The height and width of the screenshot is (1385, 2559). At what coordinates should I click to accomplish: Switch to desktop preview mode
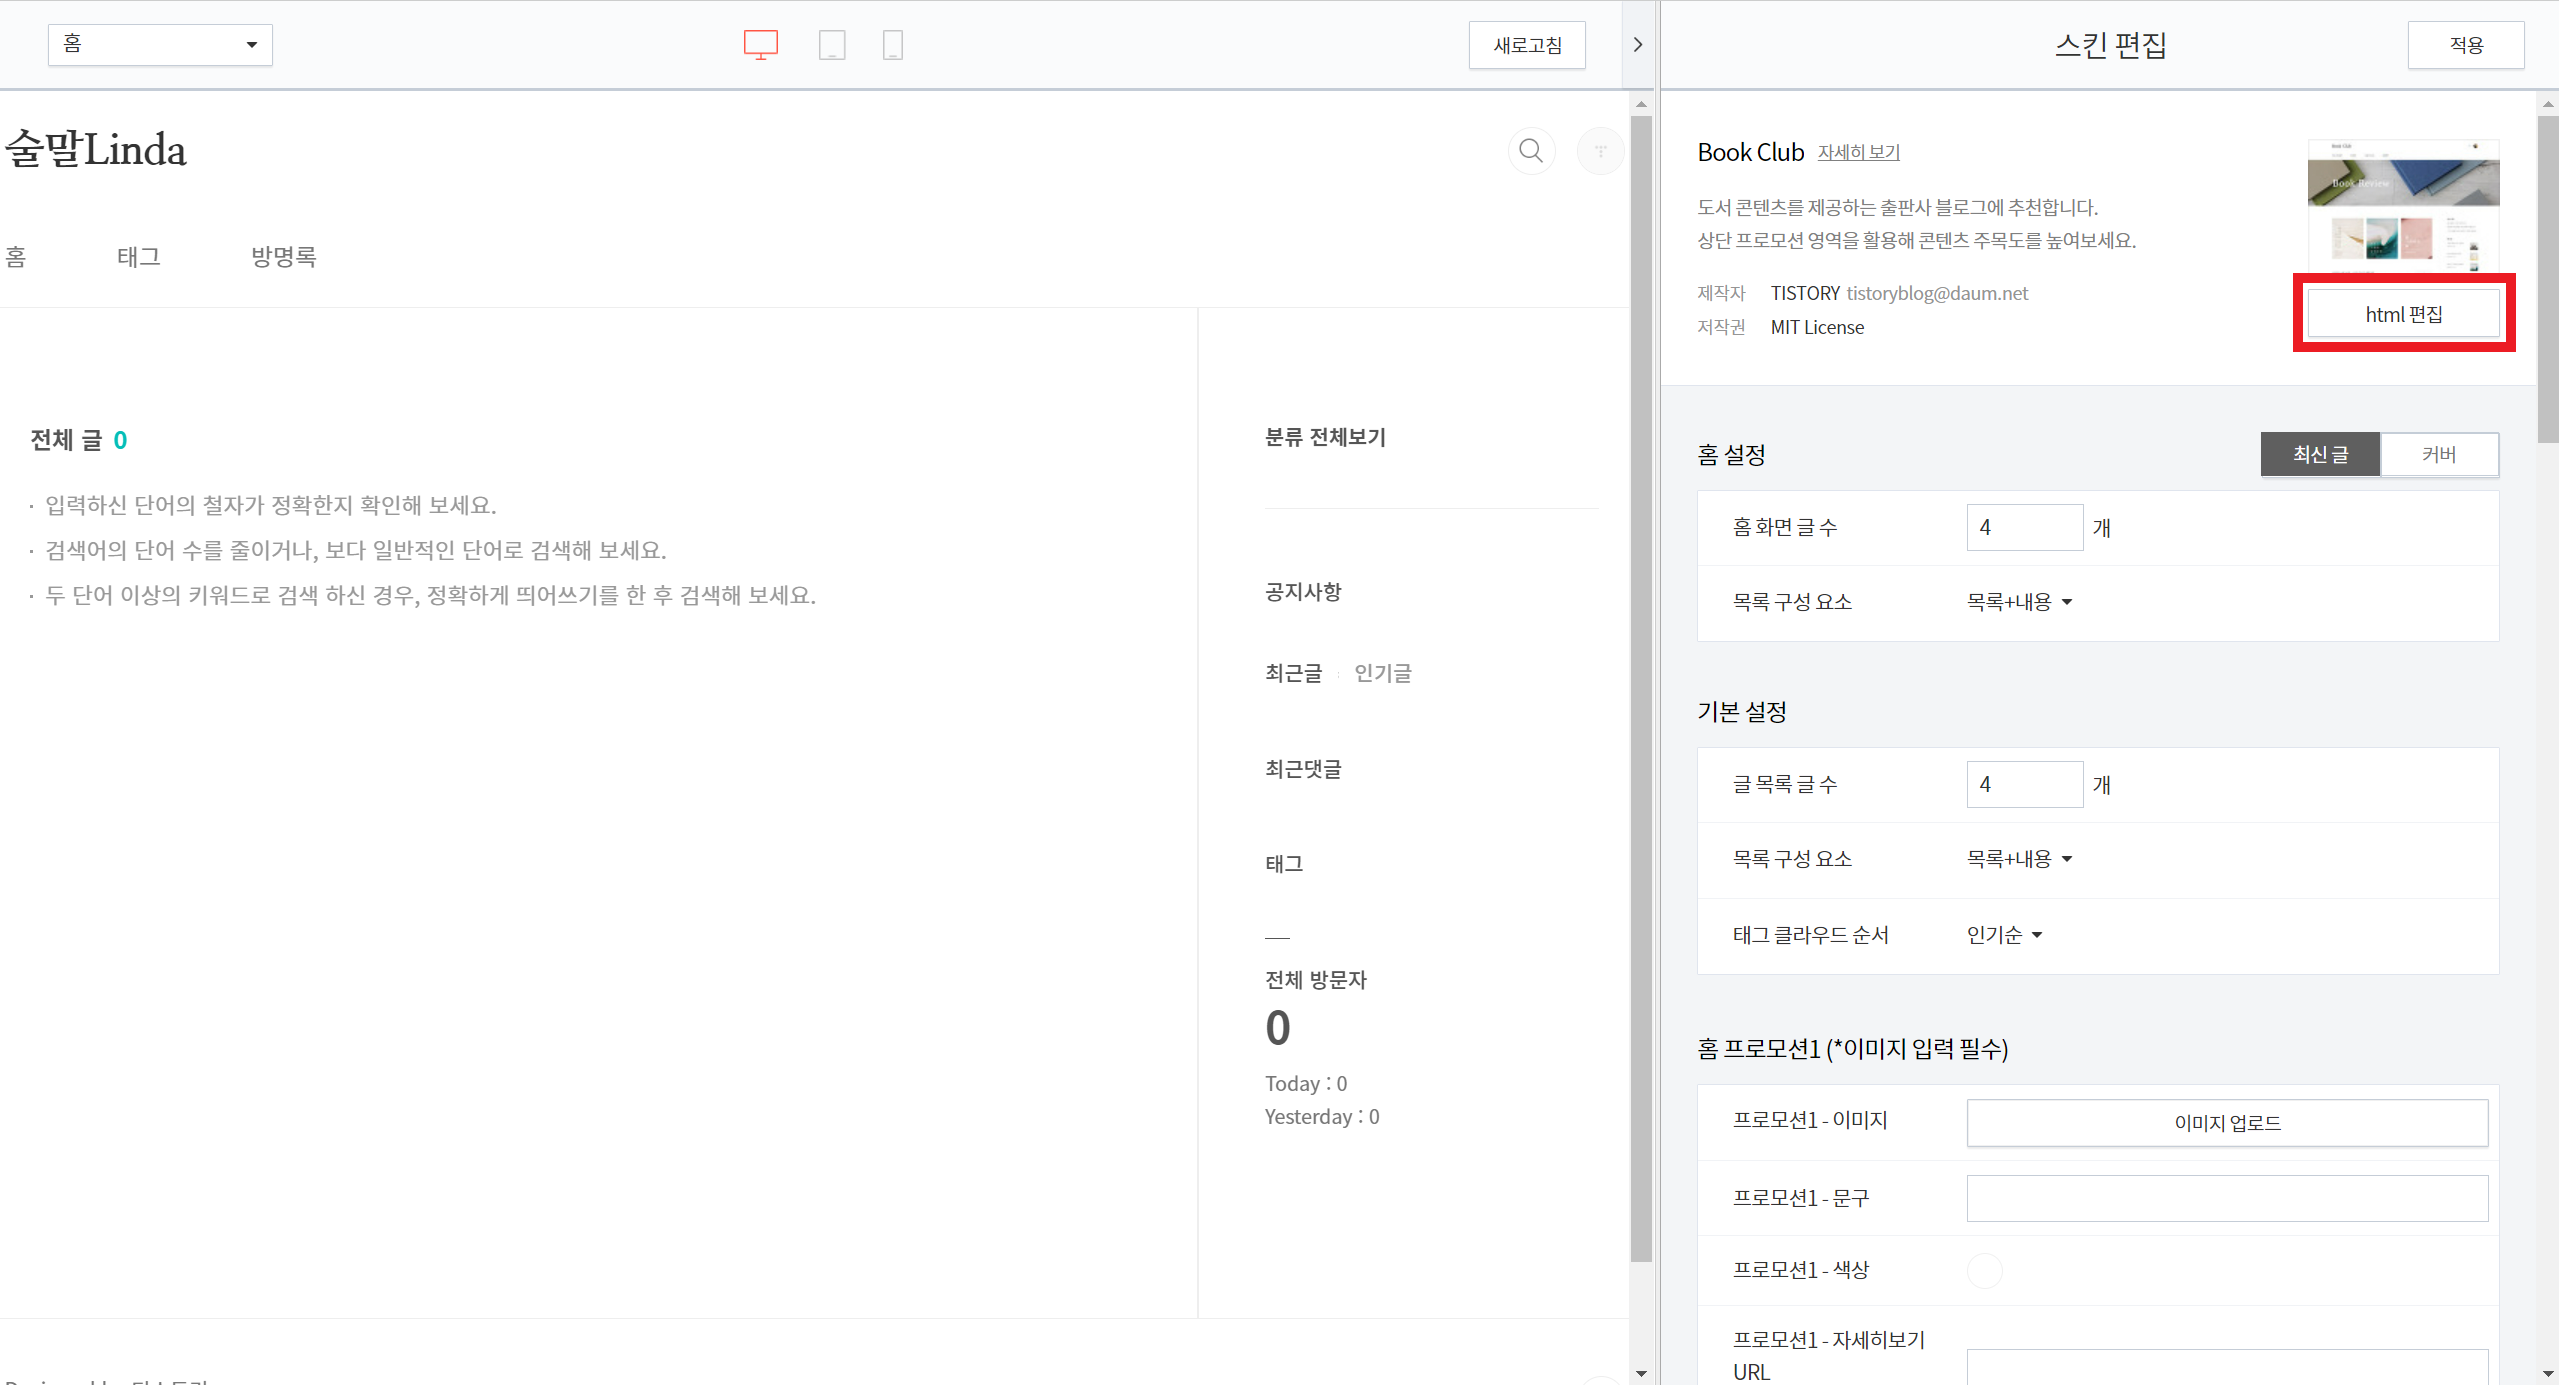coord(760,44)
